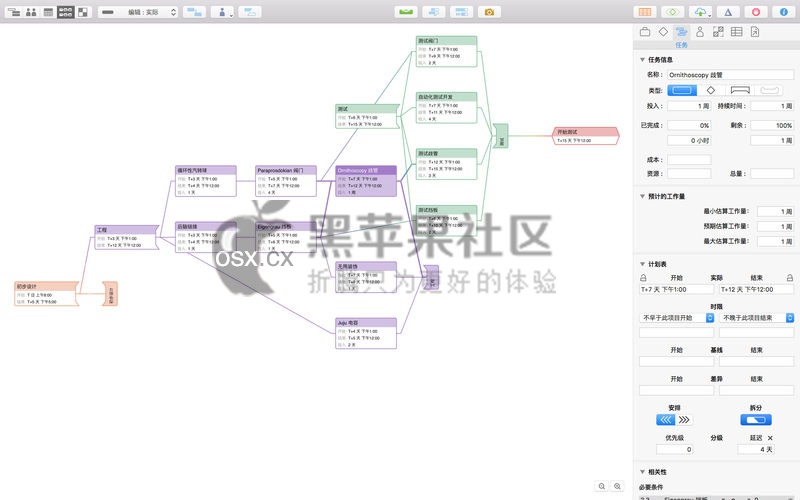This screenshot has width=800, height=500.
Task: Collapse the 预计的工作量 section
Action: (x=642, y=196)
